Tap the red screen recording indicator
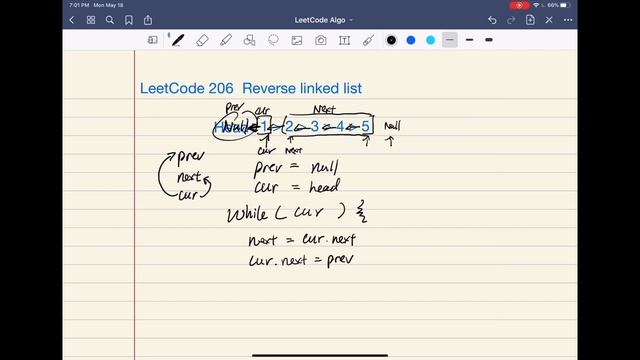Image resolution: width=640 pixels, height=360 pixels. (x=519, y=5)
